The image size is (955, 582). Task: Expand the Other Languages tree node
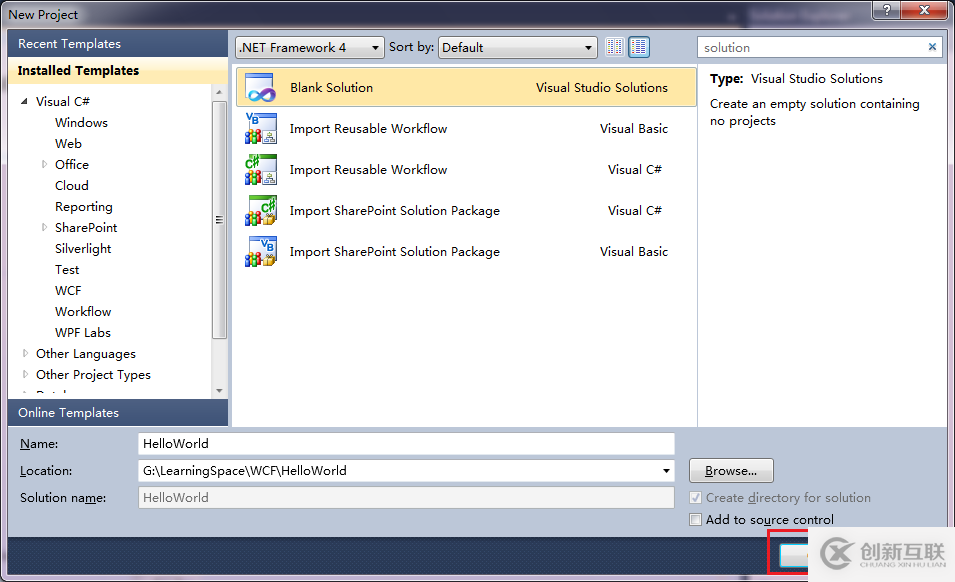tap(25, 353)
